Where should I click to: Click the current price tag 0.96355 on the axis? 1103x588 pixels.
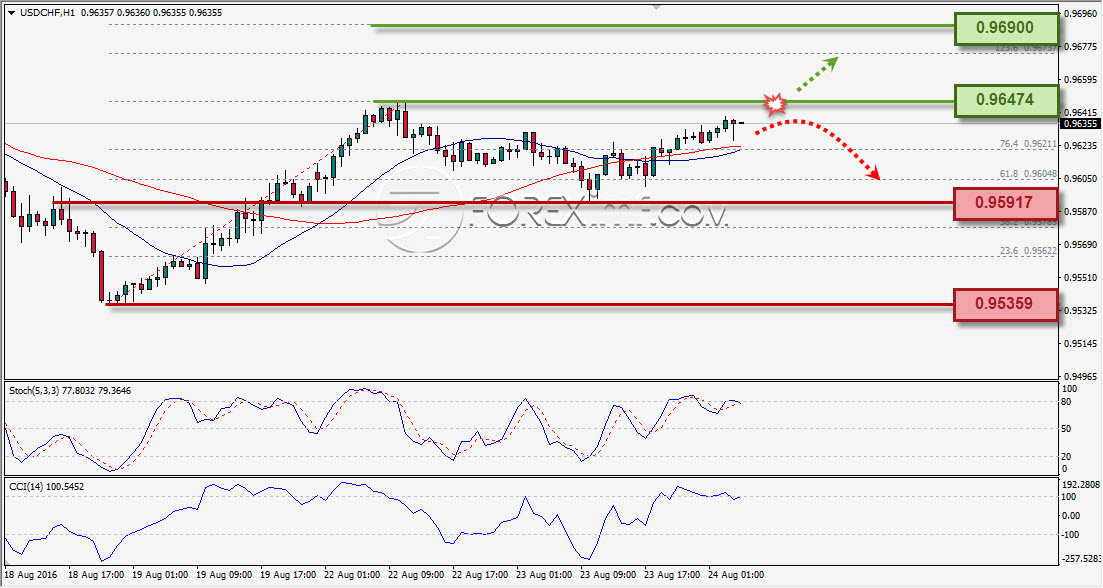[x=1080, y=124]
